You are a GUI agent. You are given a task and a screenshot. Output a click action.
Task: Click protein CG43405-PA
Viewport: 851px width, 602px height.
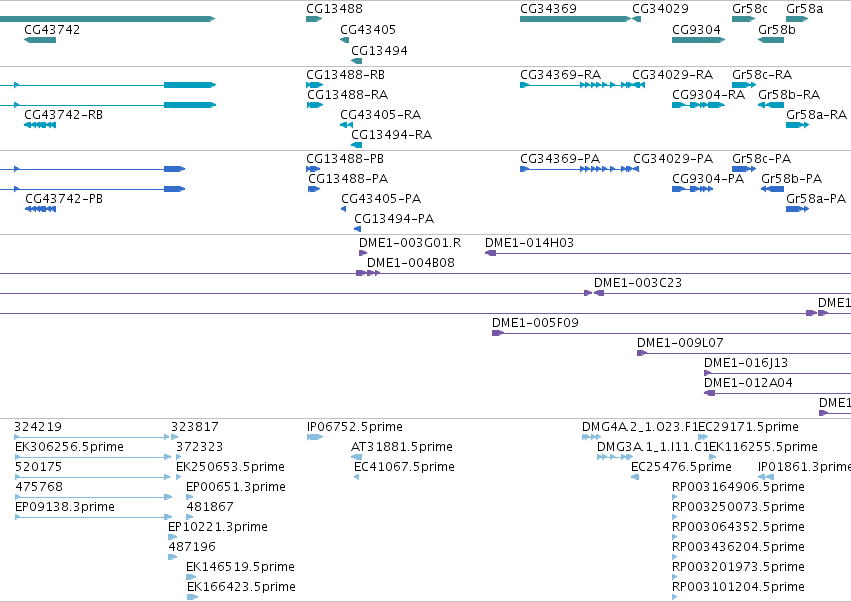click(381, 199)
